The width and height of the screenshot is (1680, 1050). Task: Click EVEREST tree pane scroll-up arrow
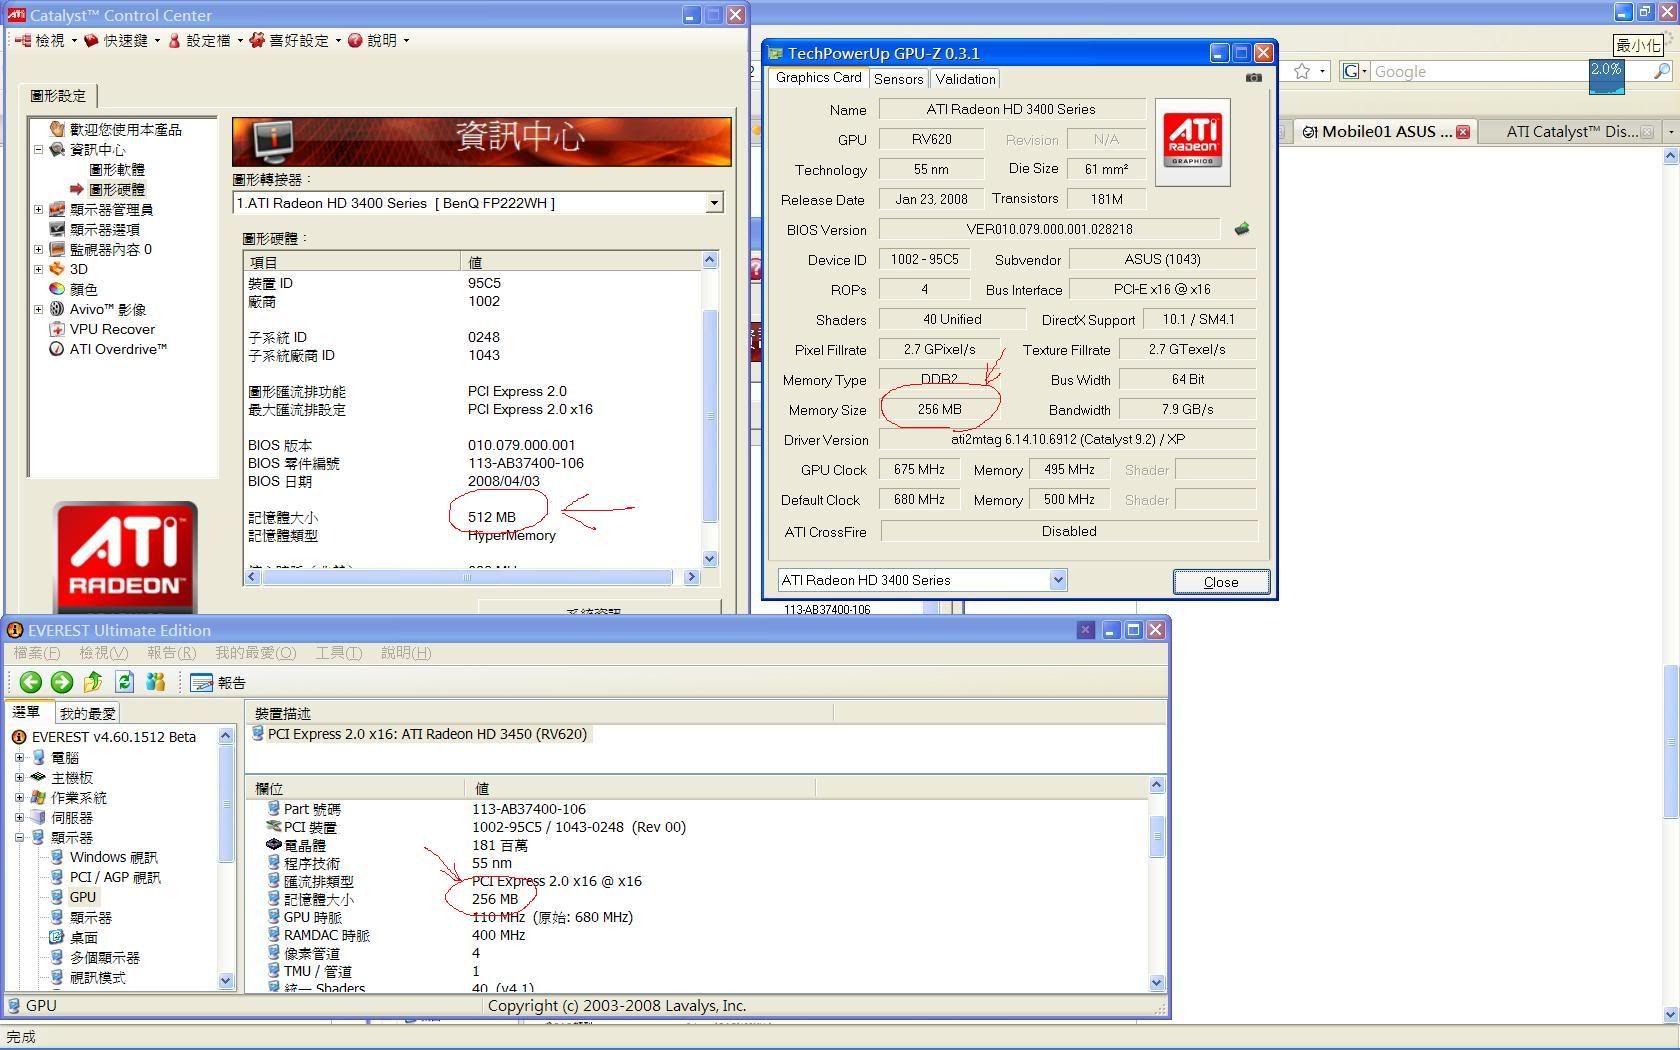[x=225, y=735]
